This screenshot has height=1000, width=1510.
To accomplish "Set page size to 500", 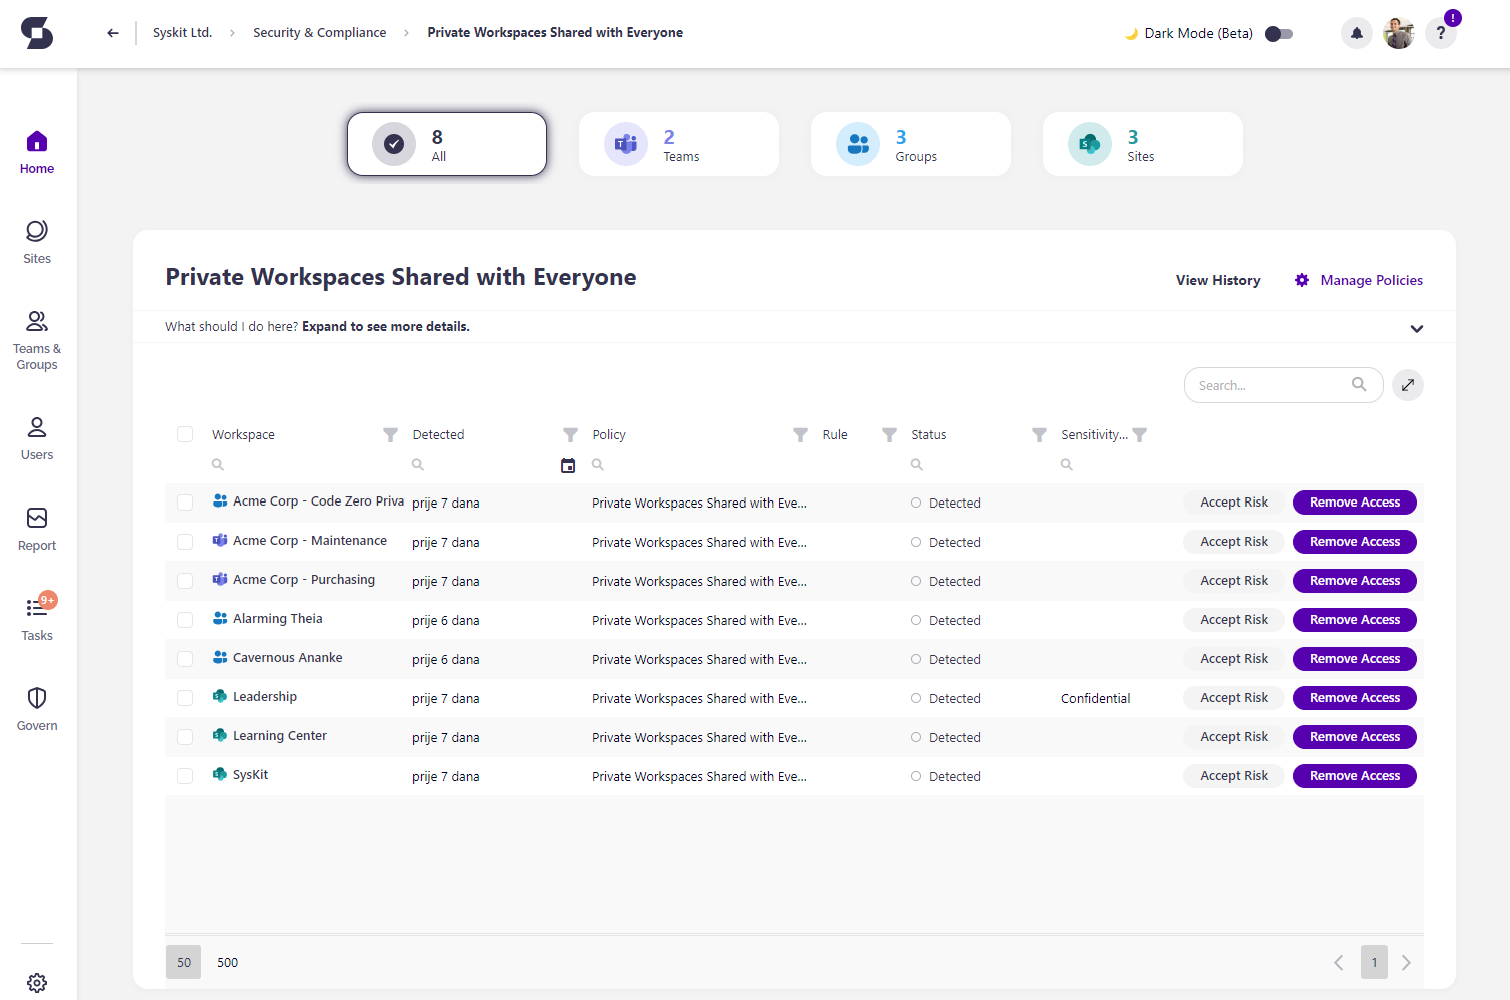I will pos(228,962).
